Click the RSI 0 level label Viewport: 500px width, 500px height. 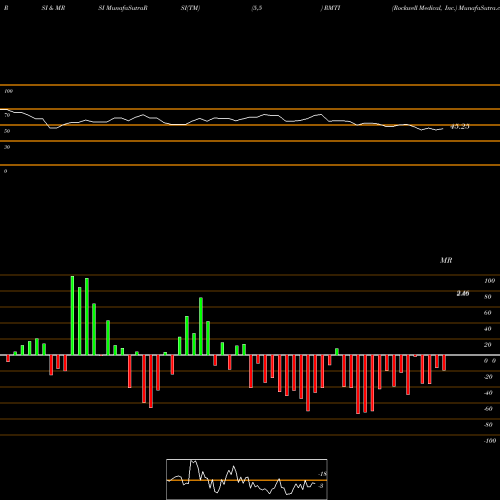pyautogui.click(x=5, y=171)
